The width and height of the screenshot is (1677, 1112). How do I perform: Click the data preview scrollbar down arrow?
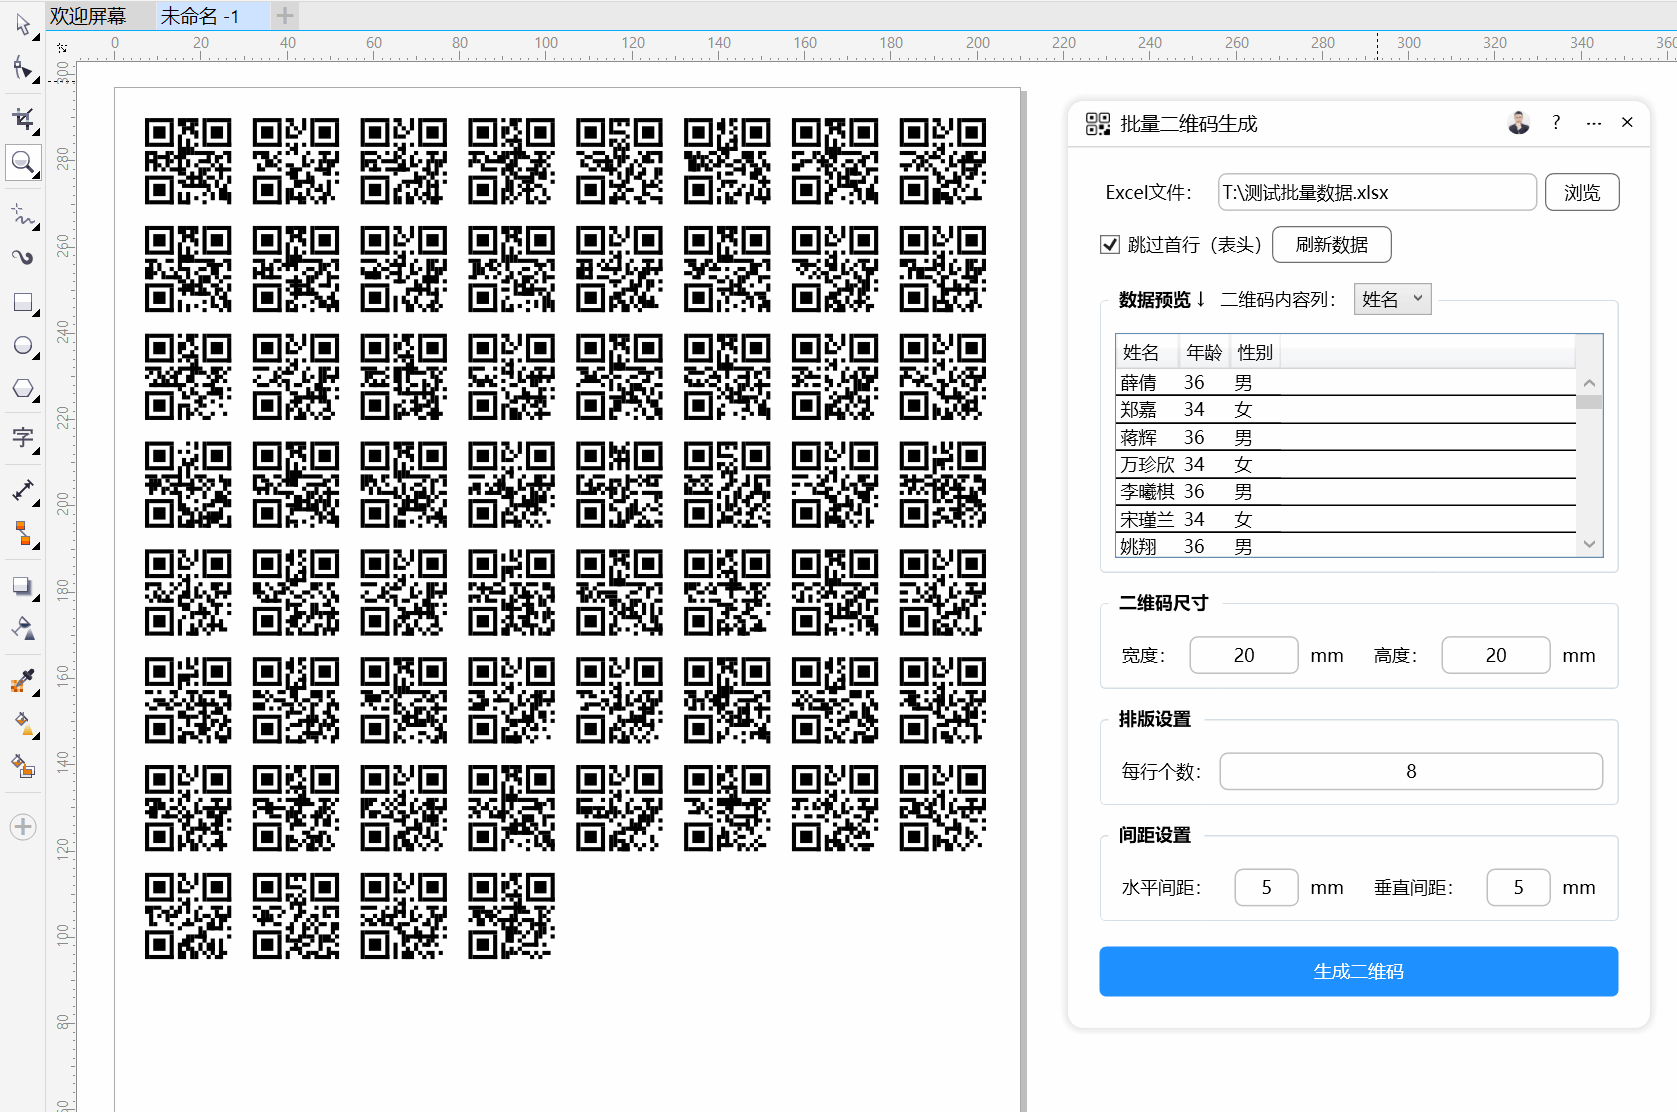1589,545
